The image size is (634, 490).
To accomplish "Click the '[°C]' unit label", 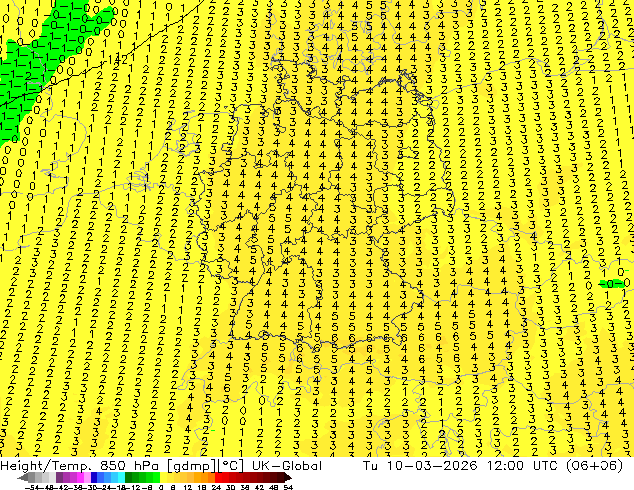I will point(231,466).
